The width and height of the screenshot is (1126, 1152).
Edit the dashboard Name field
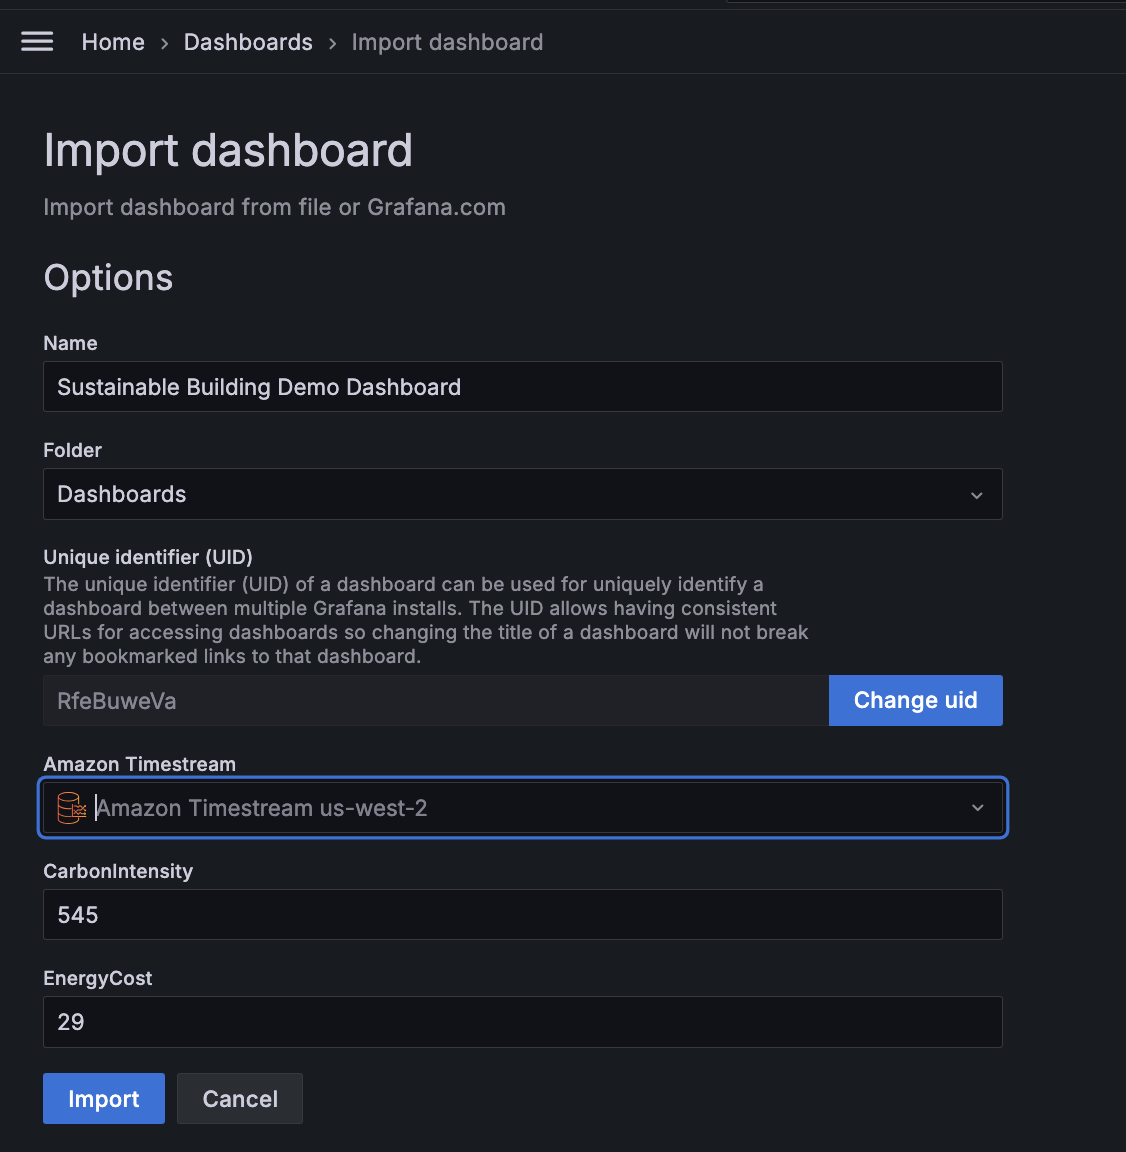522,386
